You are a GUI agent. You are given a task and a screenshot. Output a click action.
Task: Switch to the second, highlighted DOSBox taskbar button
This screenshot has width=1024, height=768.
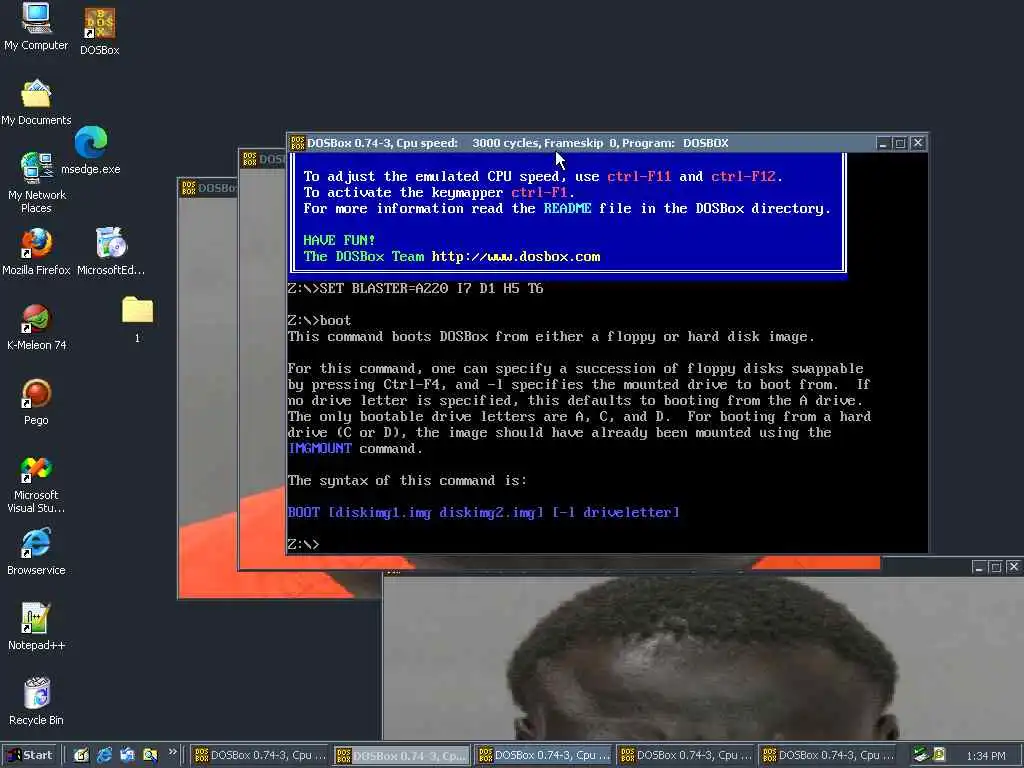(x=402, y=755)
